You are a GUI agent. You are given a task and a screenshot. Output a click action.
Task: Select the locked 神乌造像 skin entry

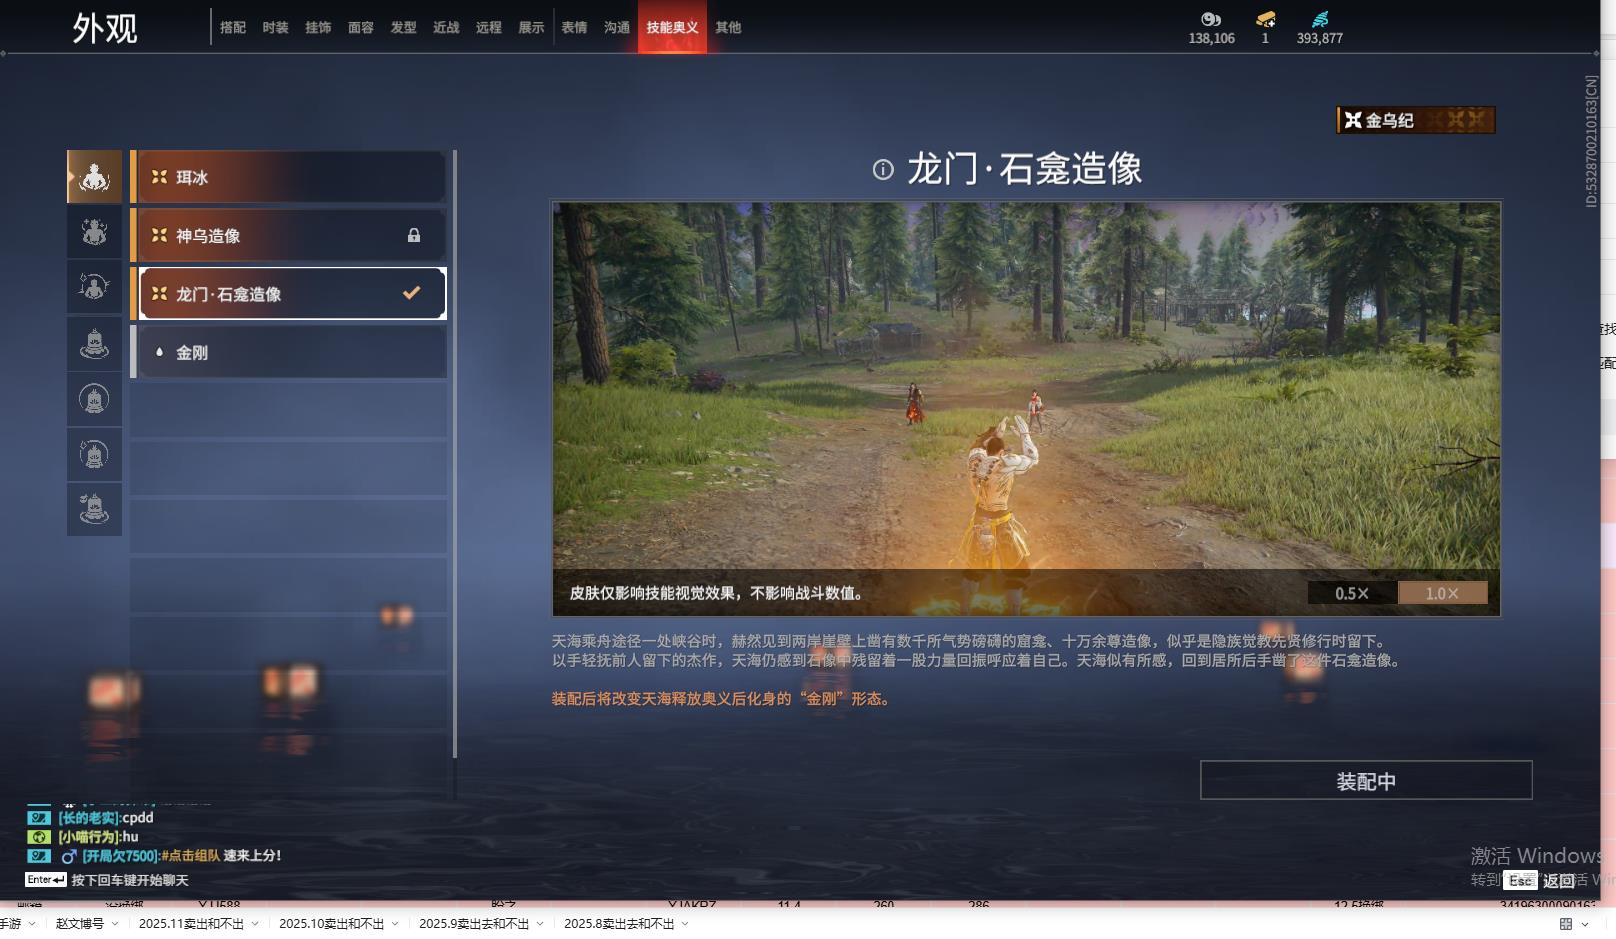click(x=288, y=235)
